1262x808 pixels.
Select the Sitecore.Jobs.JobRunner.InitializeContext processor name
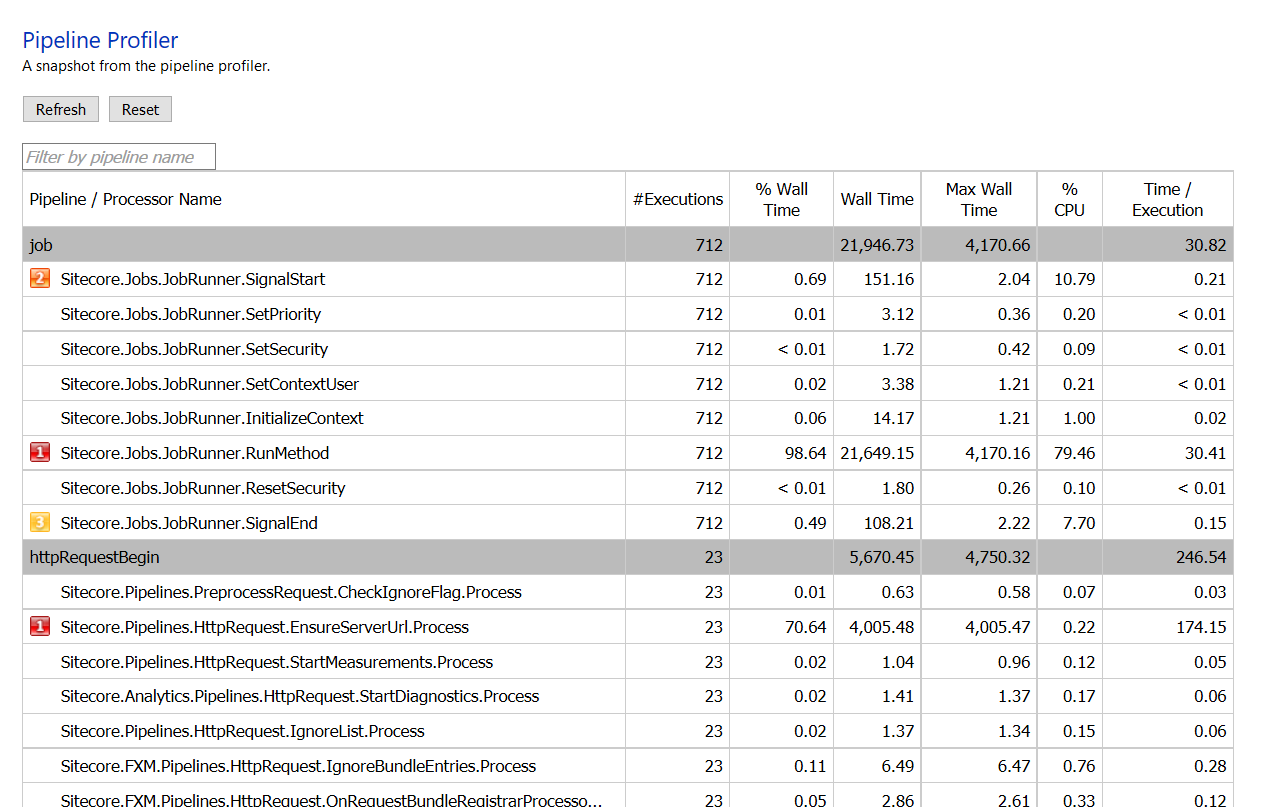pyautogui.click(x=212, y=418)
